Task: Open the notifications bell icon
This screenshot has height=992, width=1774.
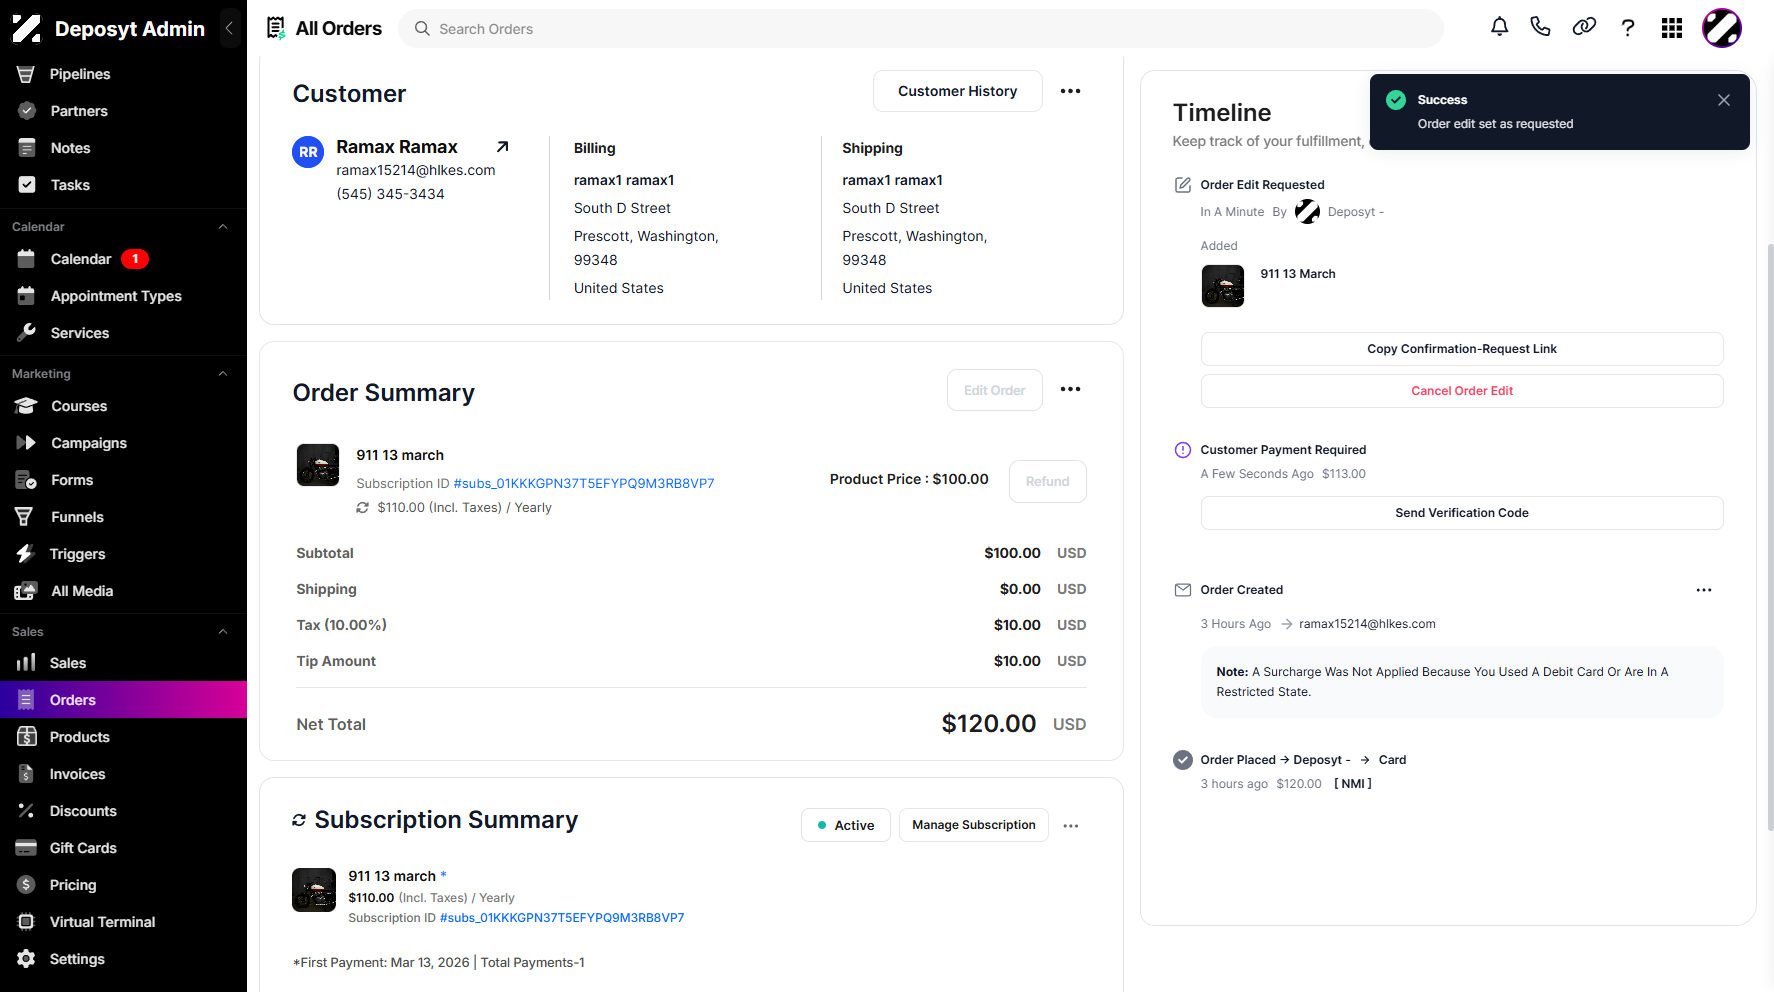Action: pos(1499,27)
